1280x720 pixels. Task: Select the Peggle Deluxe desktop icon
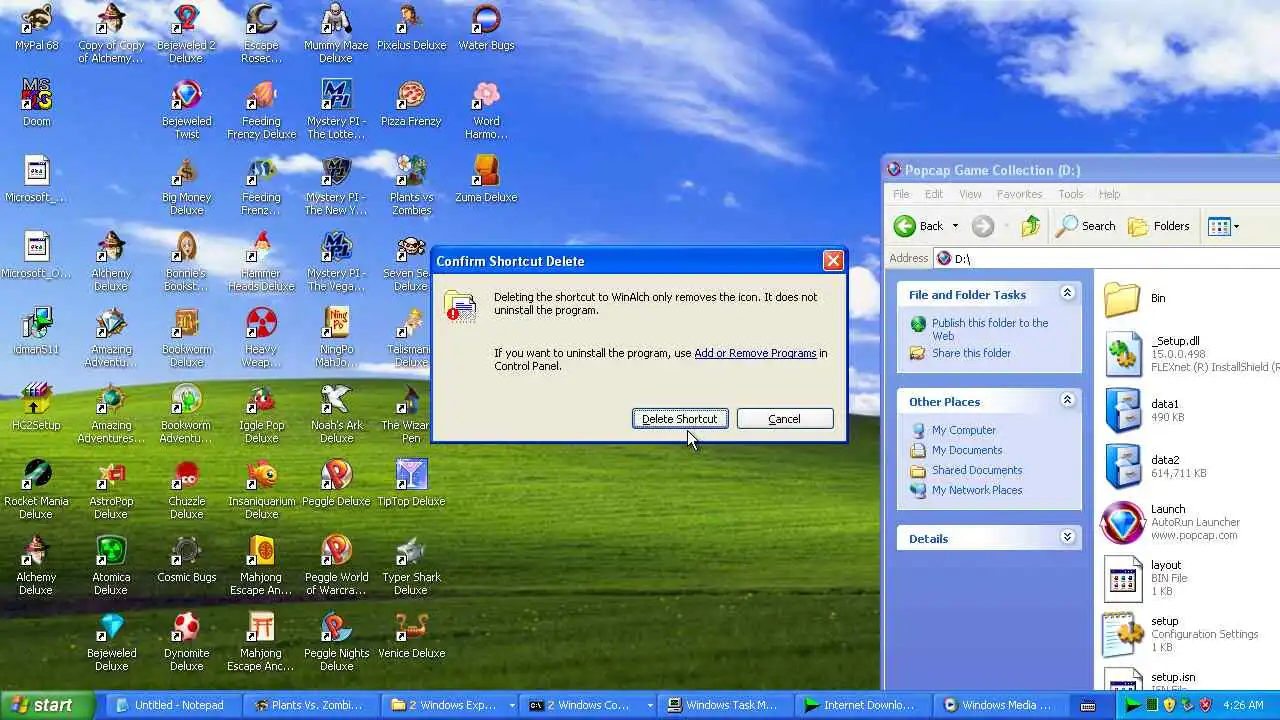336,484
